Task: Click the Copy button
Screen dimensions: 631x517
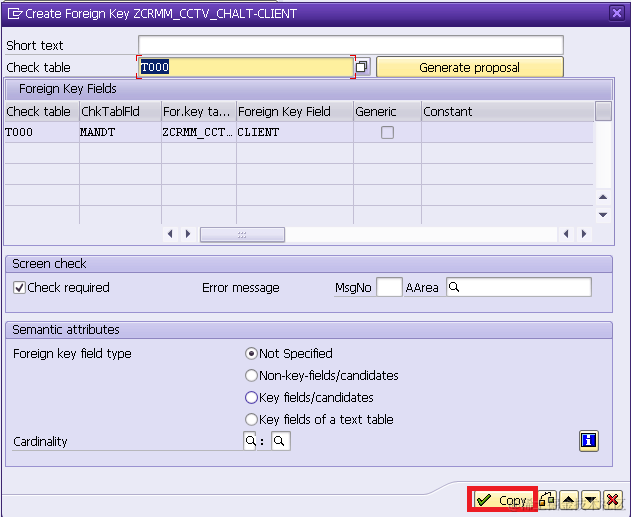Action: (x=502, y=500)
